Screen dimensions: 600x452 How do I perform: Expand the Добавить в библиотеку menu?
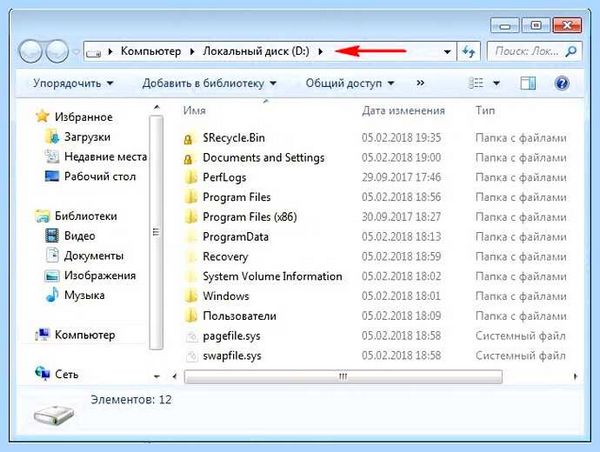pyautogui.click(x=209, y=83)
